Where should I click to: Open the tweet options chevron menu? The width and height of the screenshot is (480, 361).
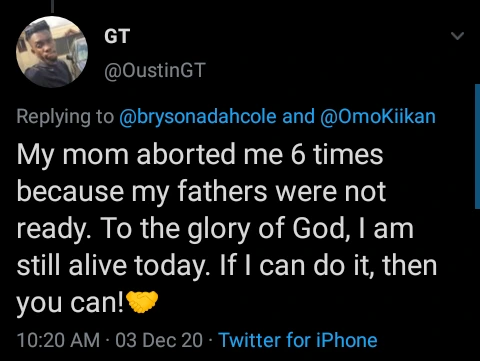click(x=457, y=35)
